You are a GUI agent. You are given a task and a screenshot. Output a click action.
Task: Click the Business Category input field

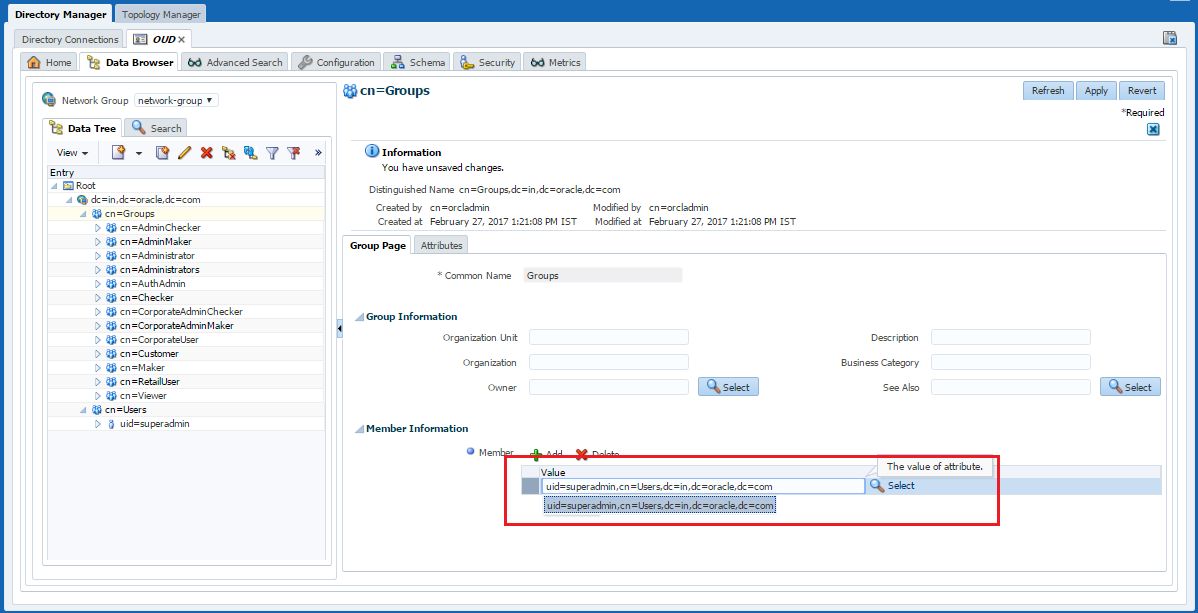[x=1011, y=362]
